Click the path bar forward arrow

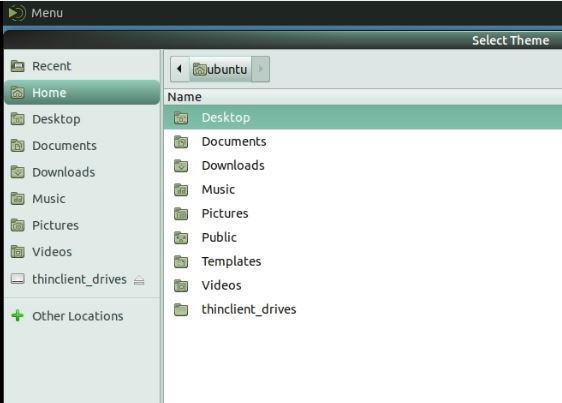click(261, 69)
